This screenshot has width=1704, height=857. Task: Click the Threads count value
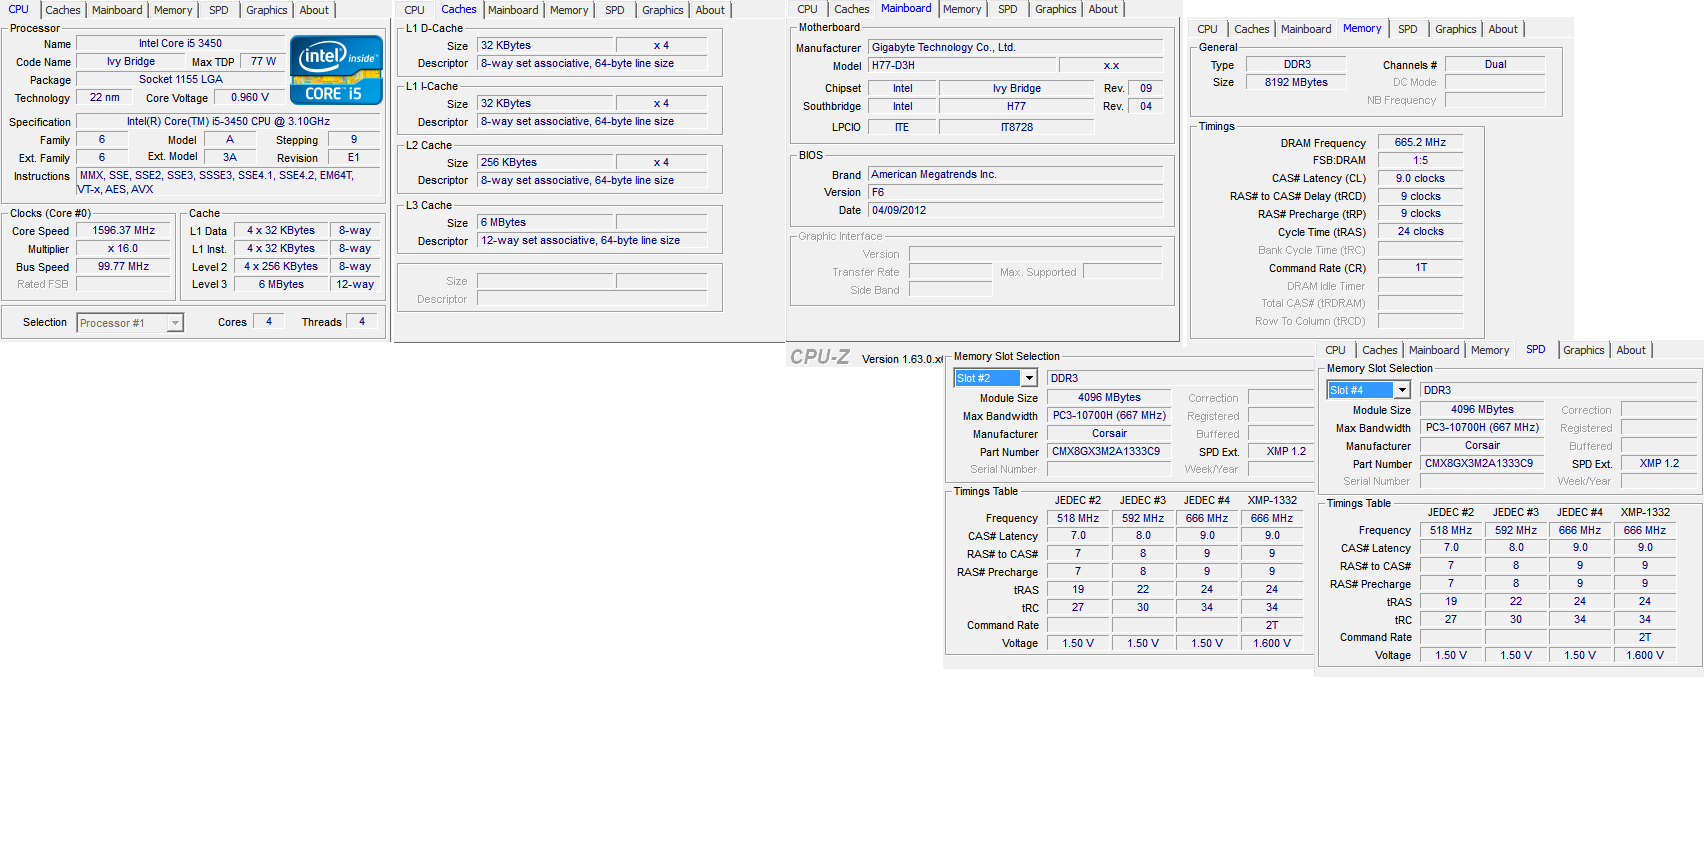(x=362, y=322)
